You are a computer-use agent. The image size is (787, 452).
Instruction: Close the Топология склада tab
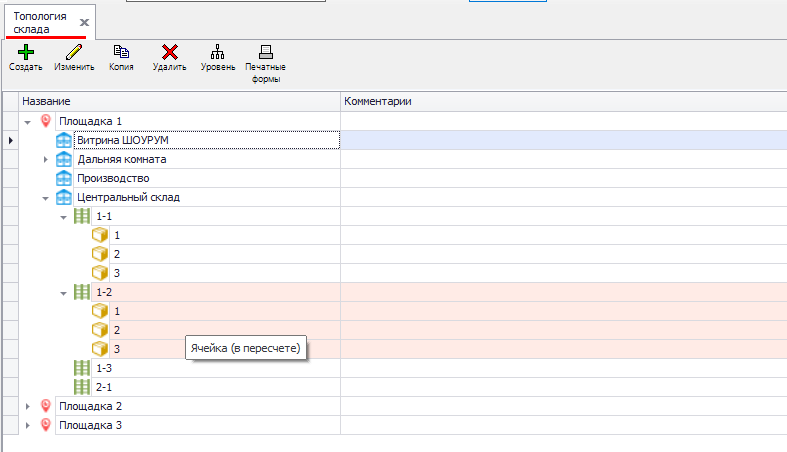click(85, 22)
